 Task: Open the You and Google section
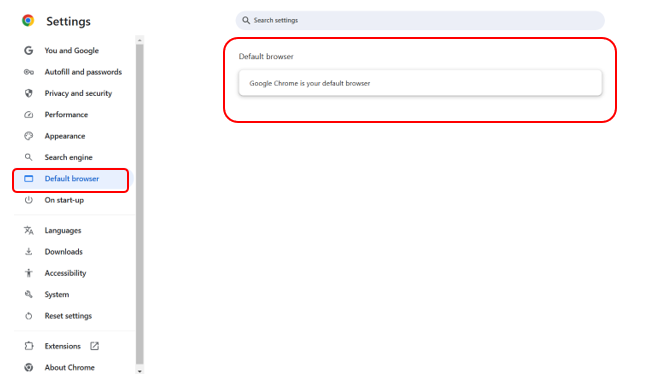pos(72,50)
